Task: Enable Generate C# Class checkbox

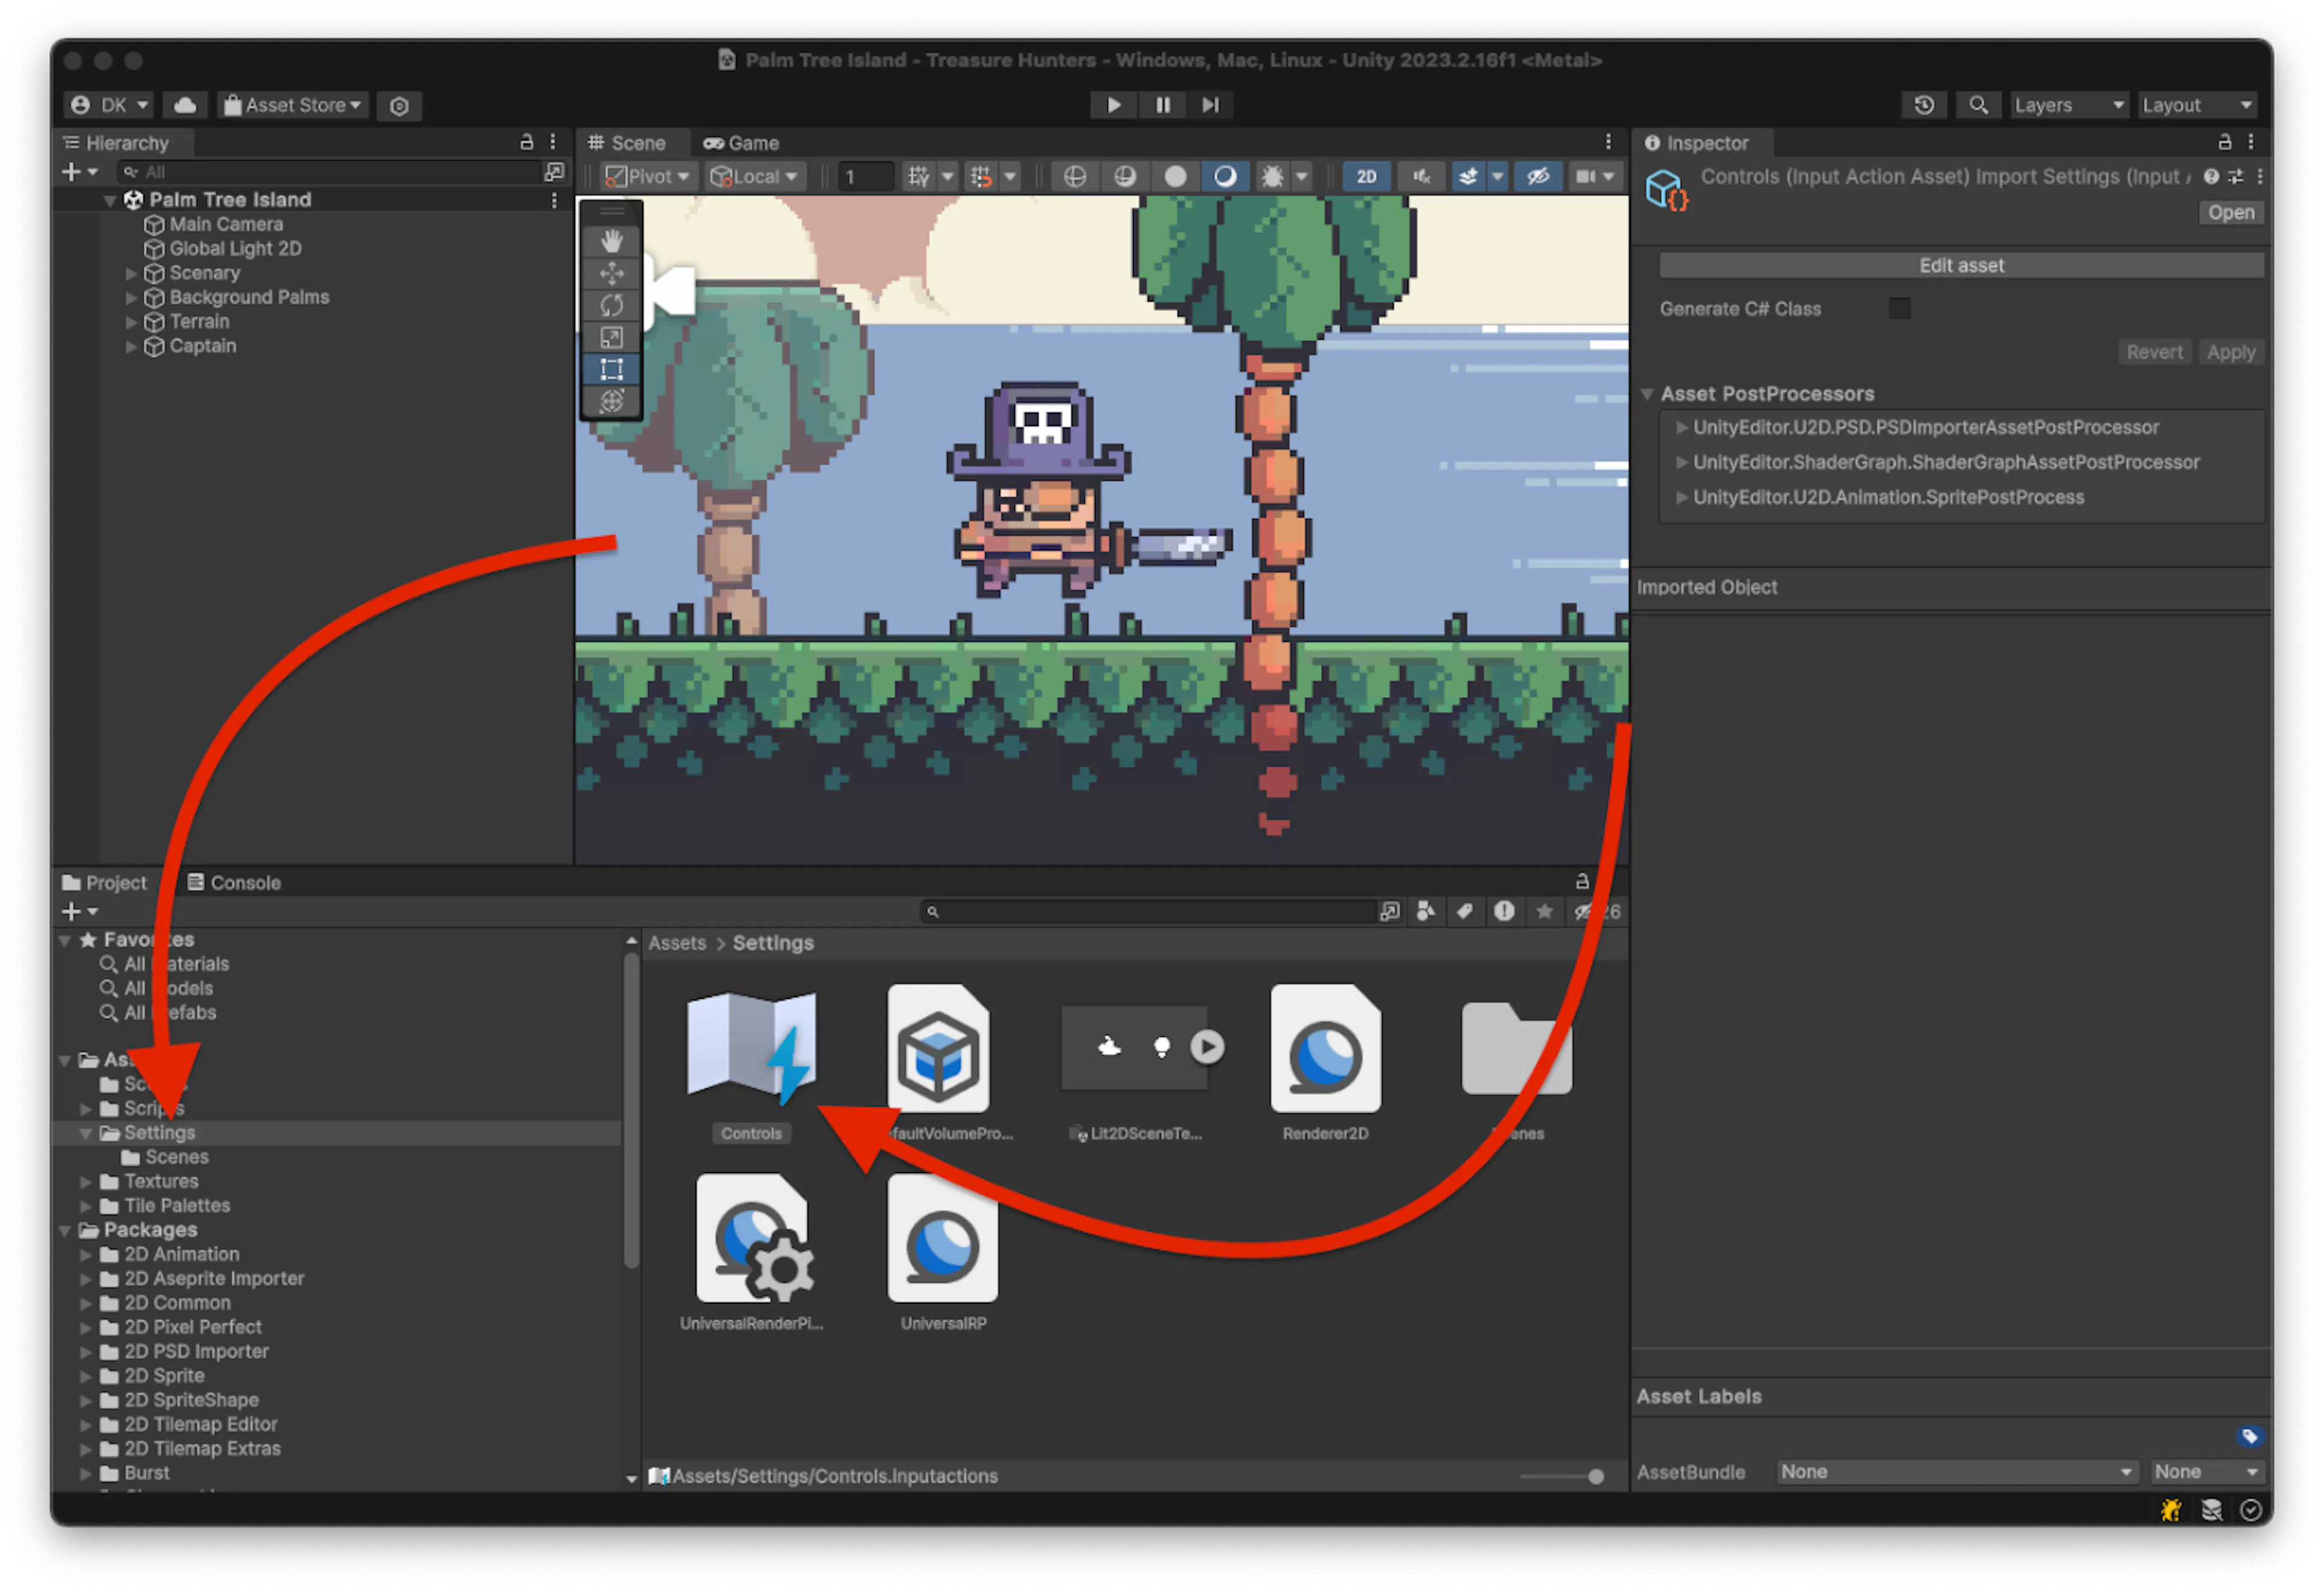Action: [1899, 309]
